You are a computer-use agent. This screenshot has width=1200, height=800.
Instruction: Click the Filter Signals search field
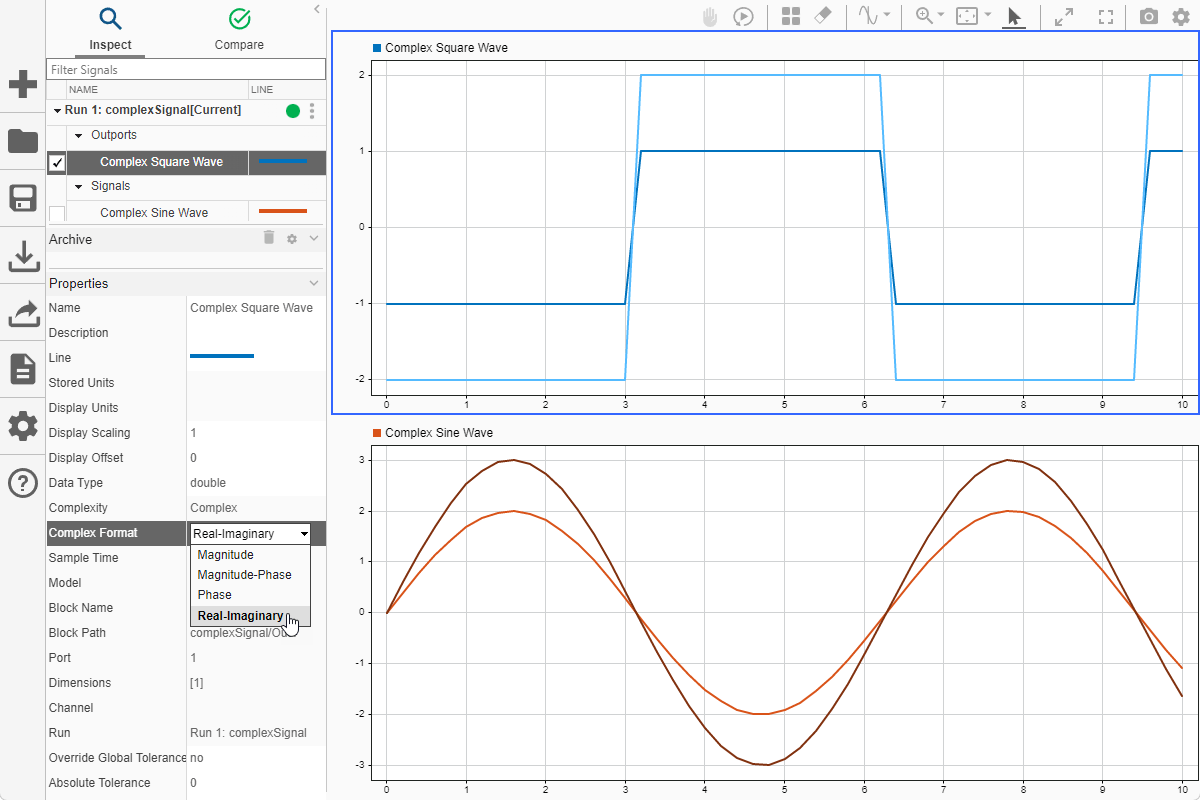click(186, 70)
